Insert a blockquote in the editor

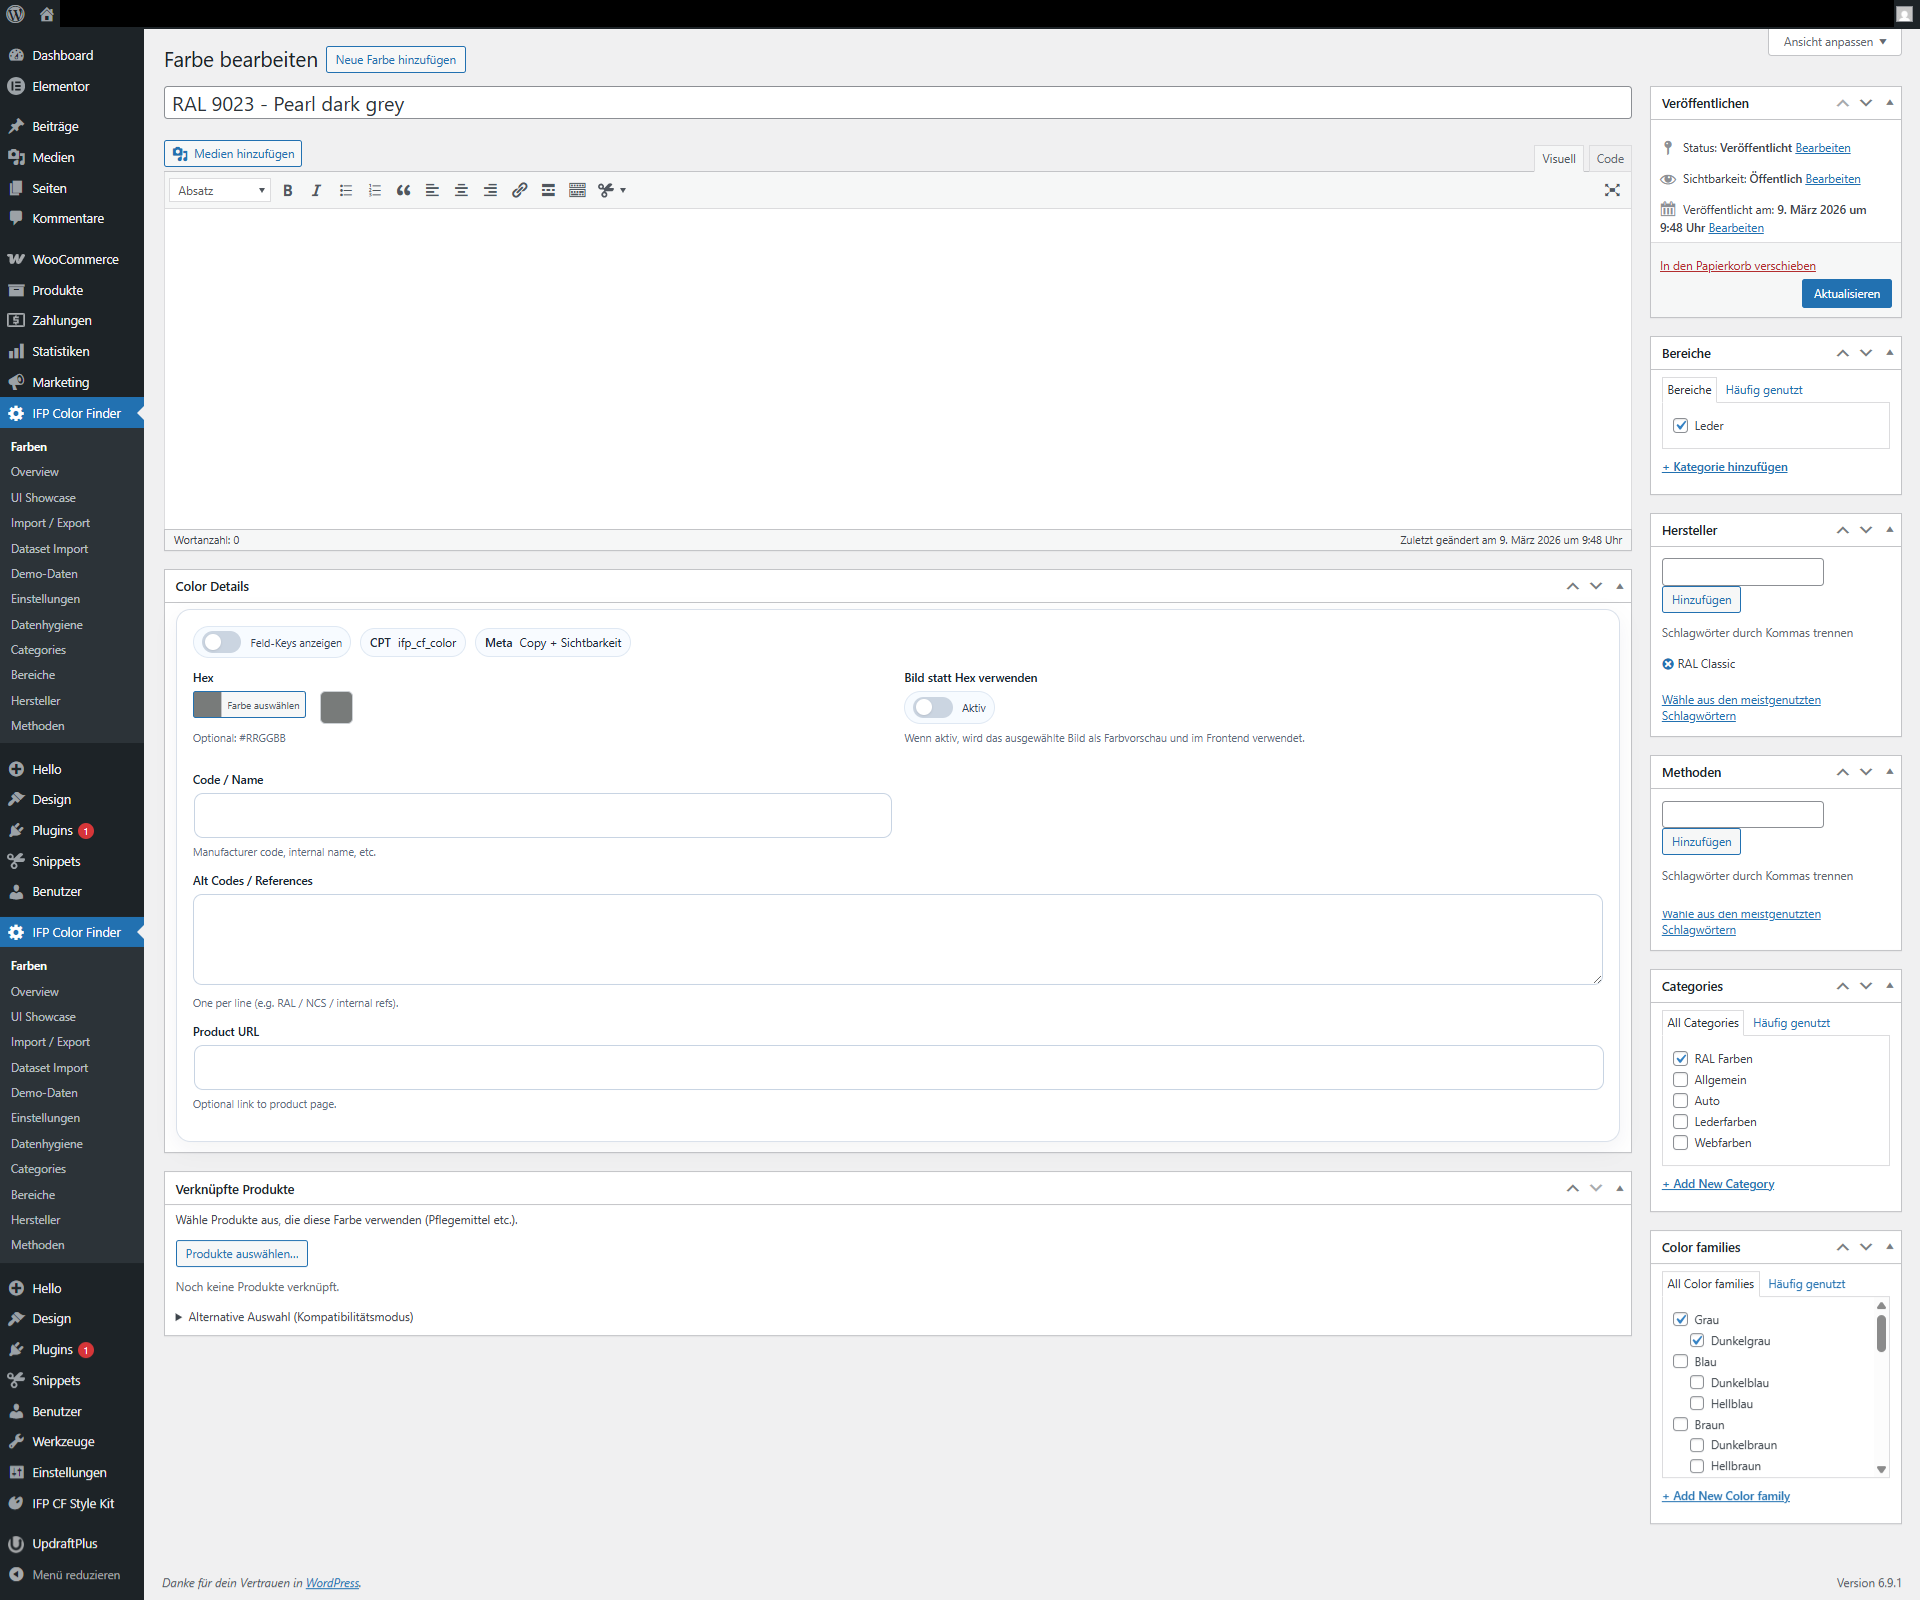pyautogui.click(x=403, y=190)
